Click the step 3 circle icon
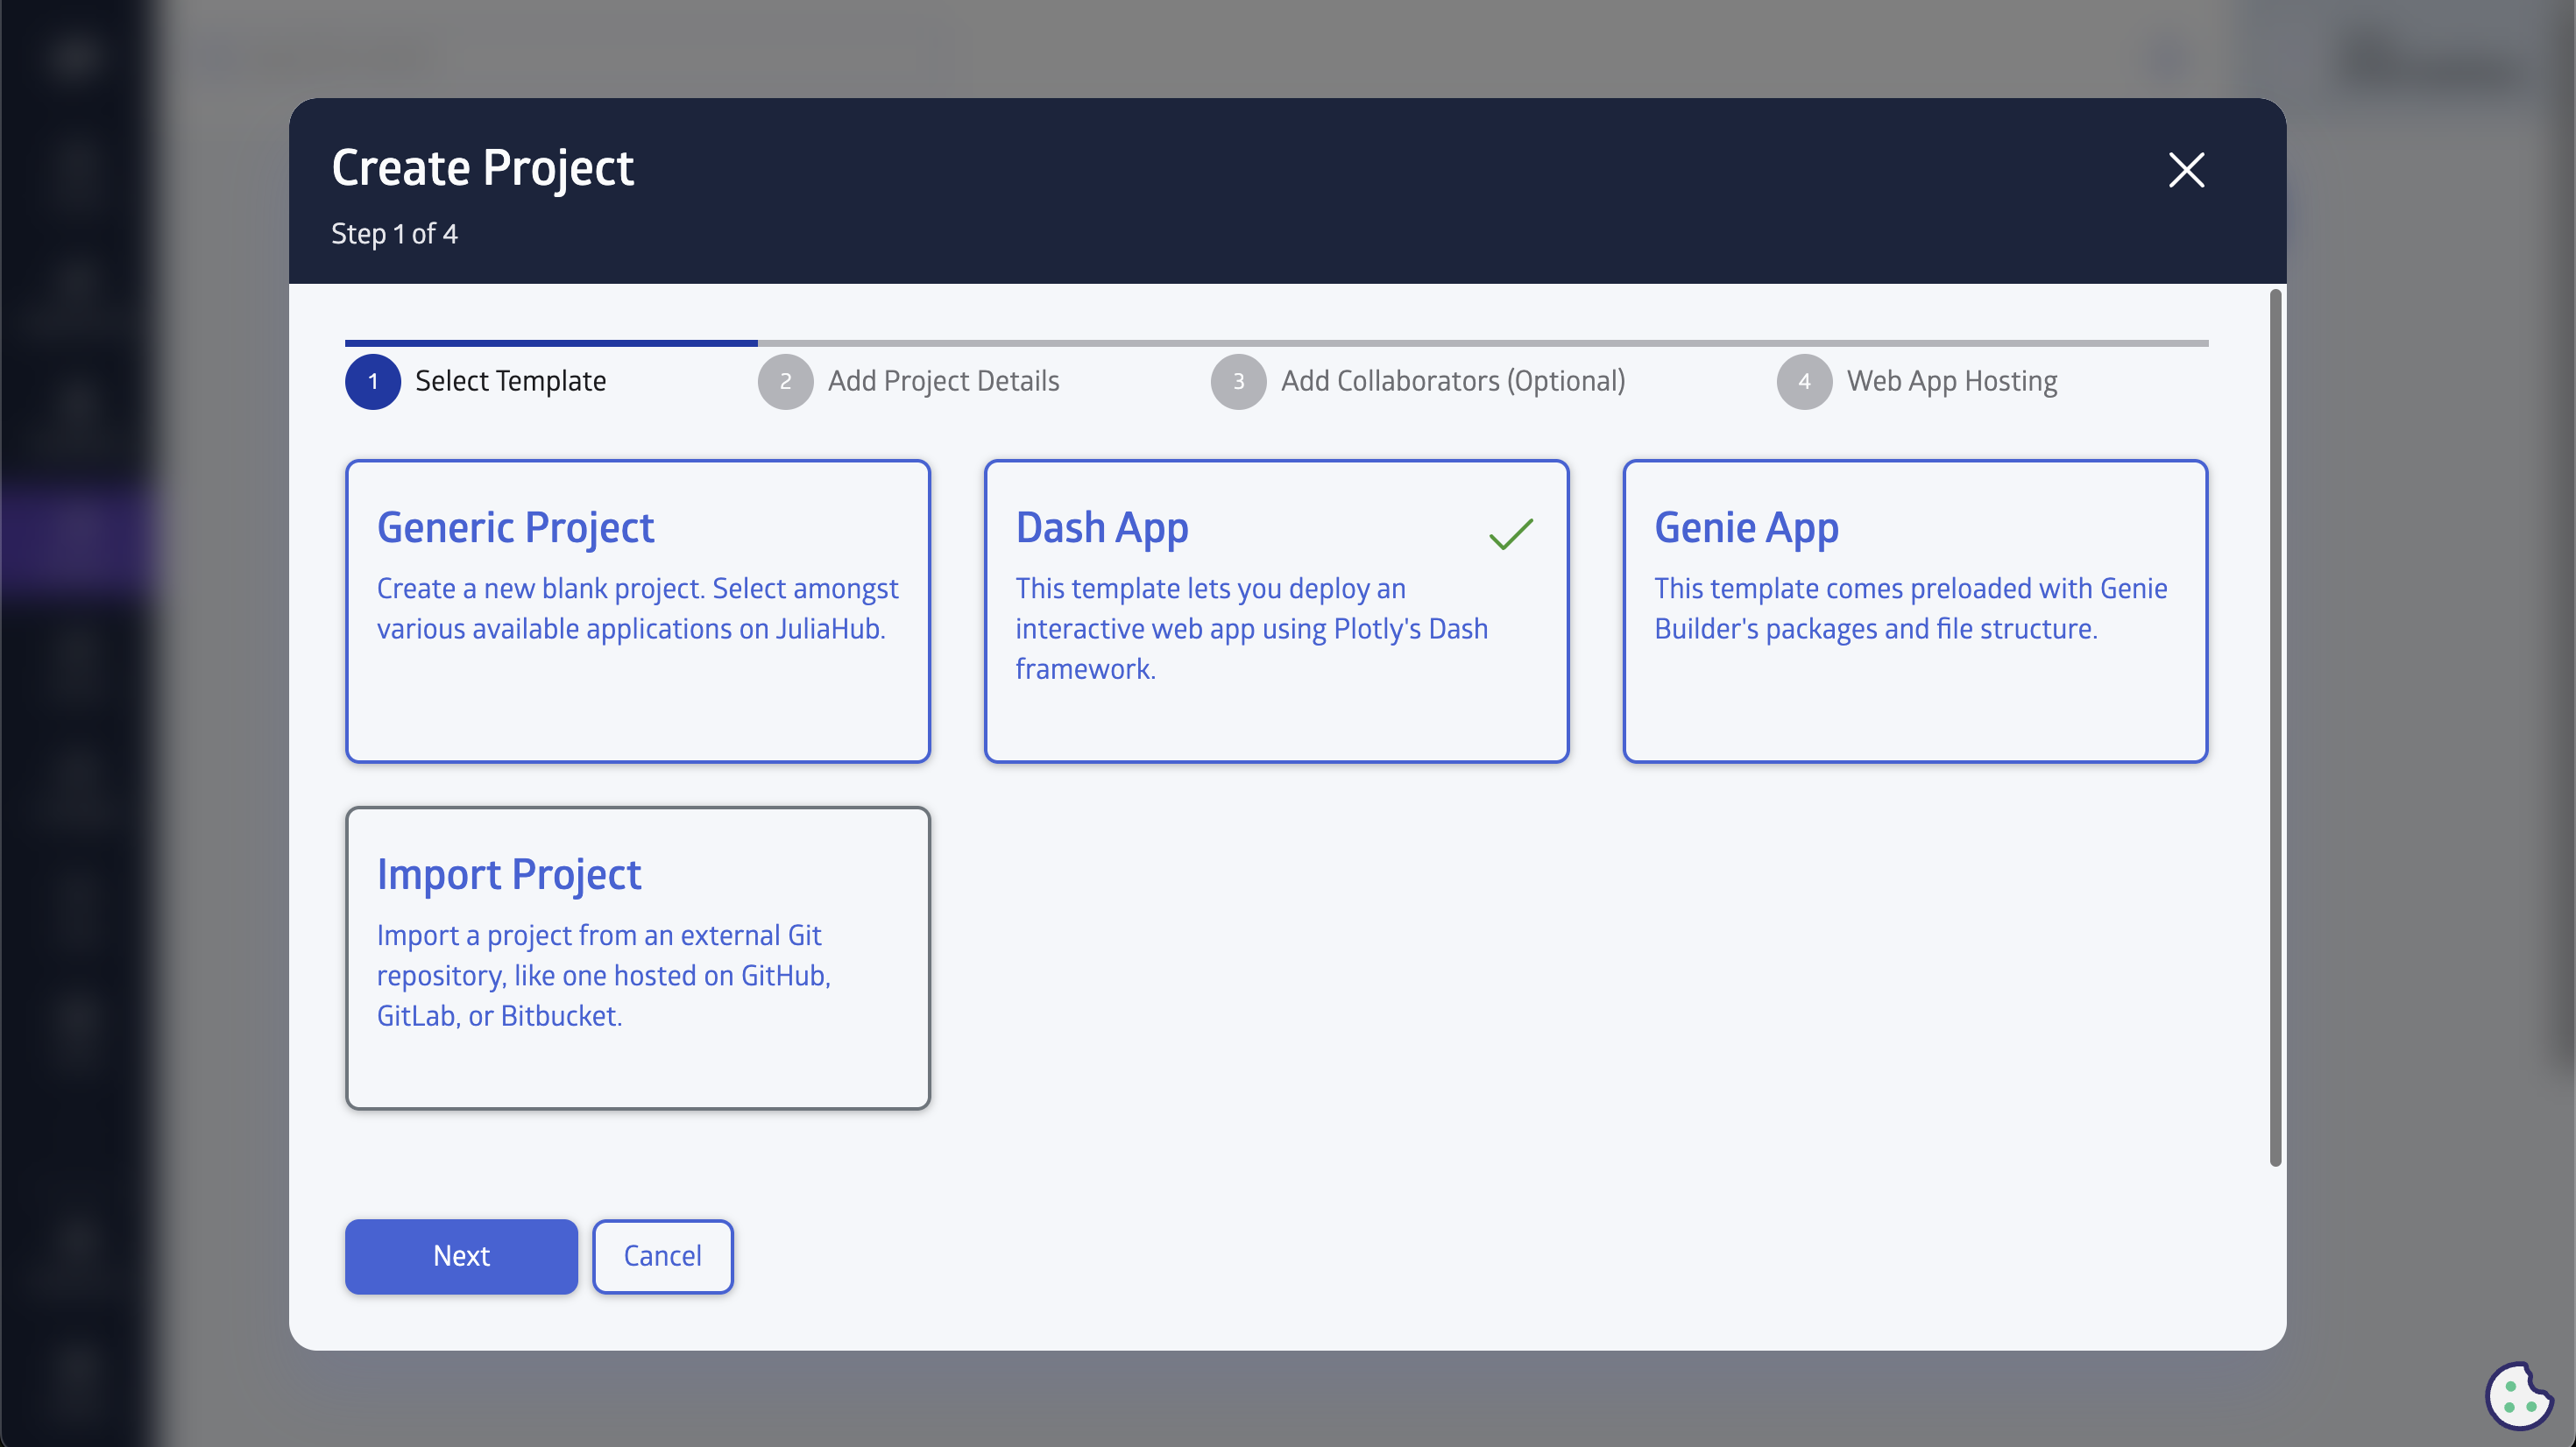 point(1238,382)
